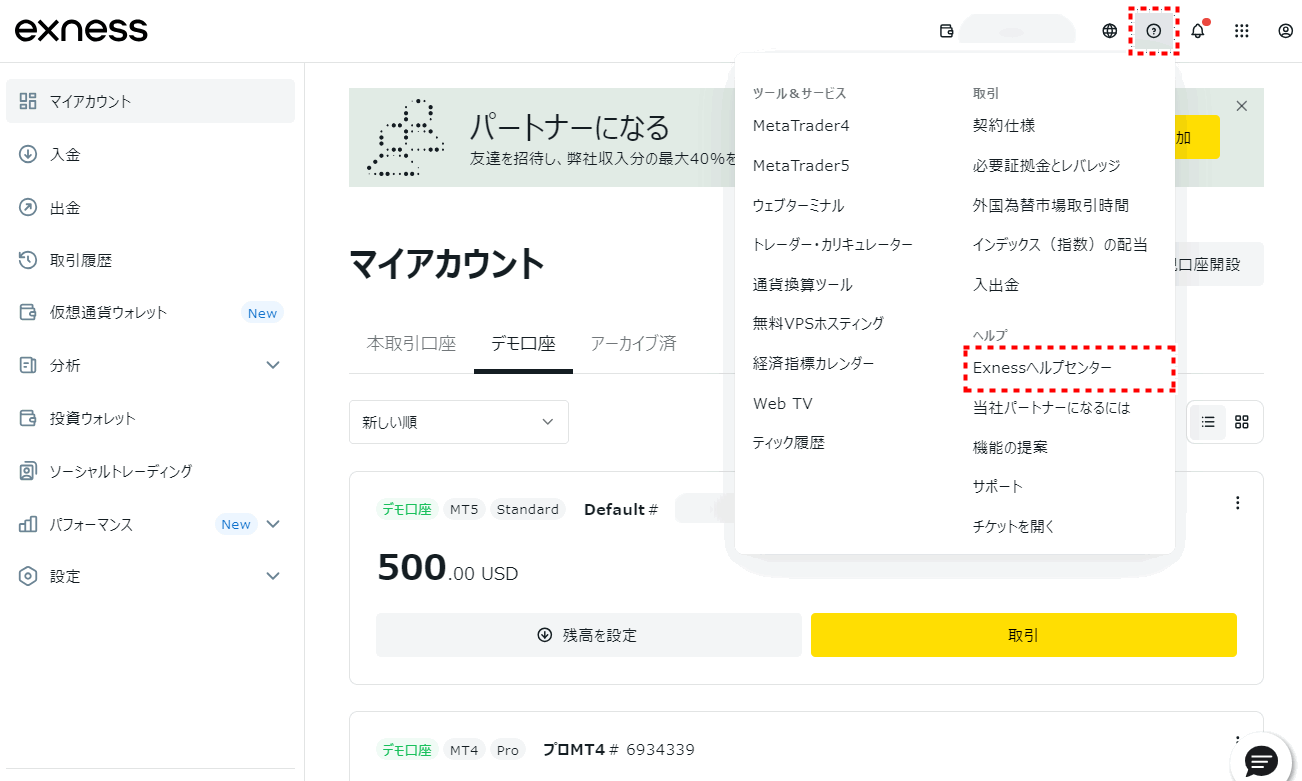This screenshot has height=781, width=1302.
Task: Click the yellow 取引 trade button
Action: [1023, 635]
